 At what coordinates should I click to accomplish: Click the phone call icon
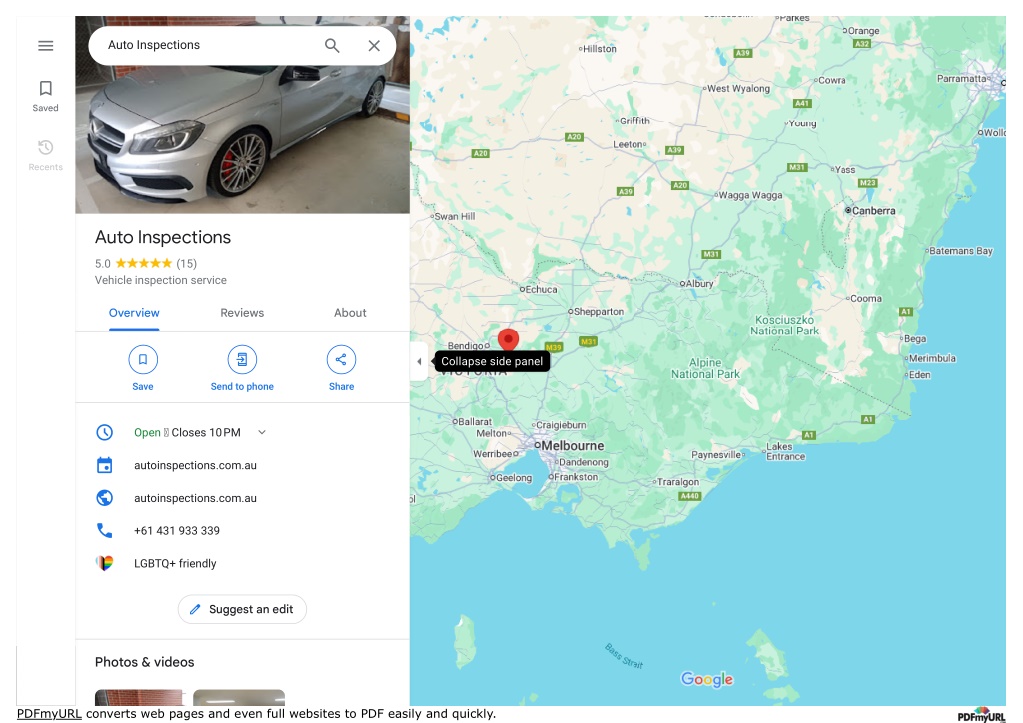(x=104, y=531)
